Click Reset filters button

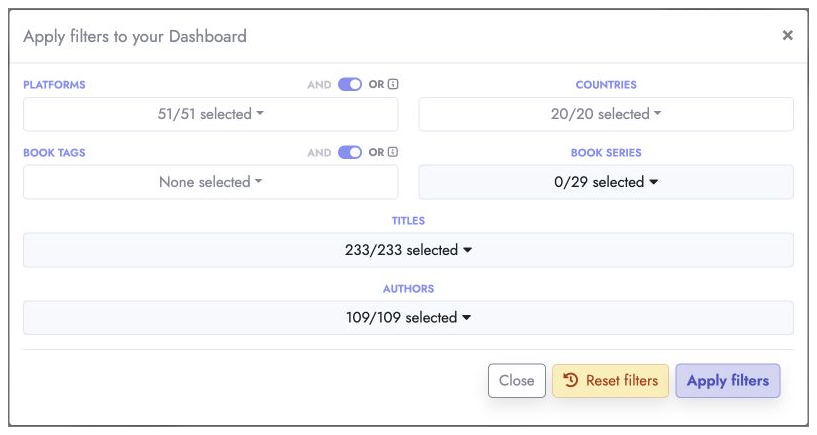tap(610, 381)
